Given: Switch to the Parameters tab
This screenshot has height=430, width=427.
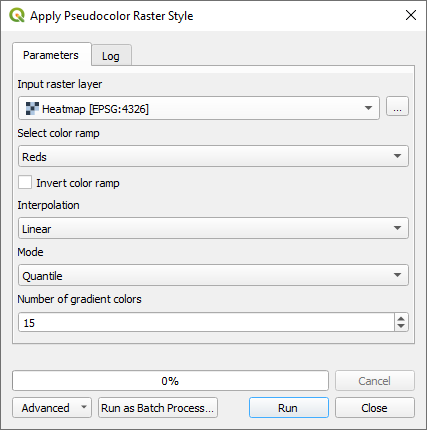Looking at the screenshot, I should (x=51, y=55).
